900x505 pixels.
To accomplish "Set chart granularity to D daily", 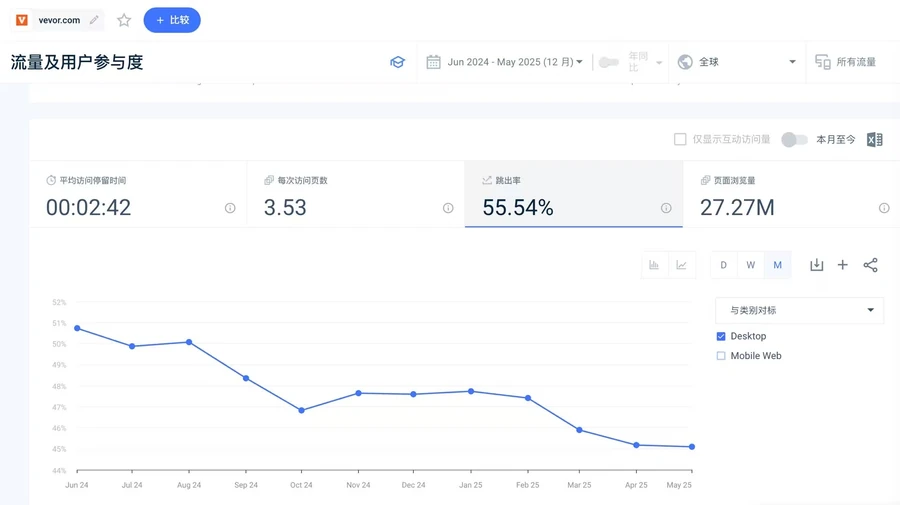I will coord(723,265).
